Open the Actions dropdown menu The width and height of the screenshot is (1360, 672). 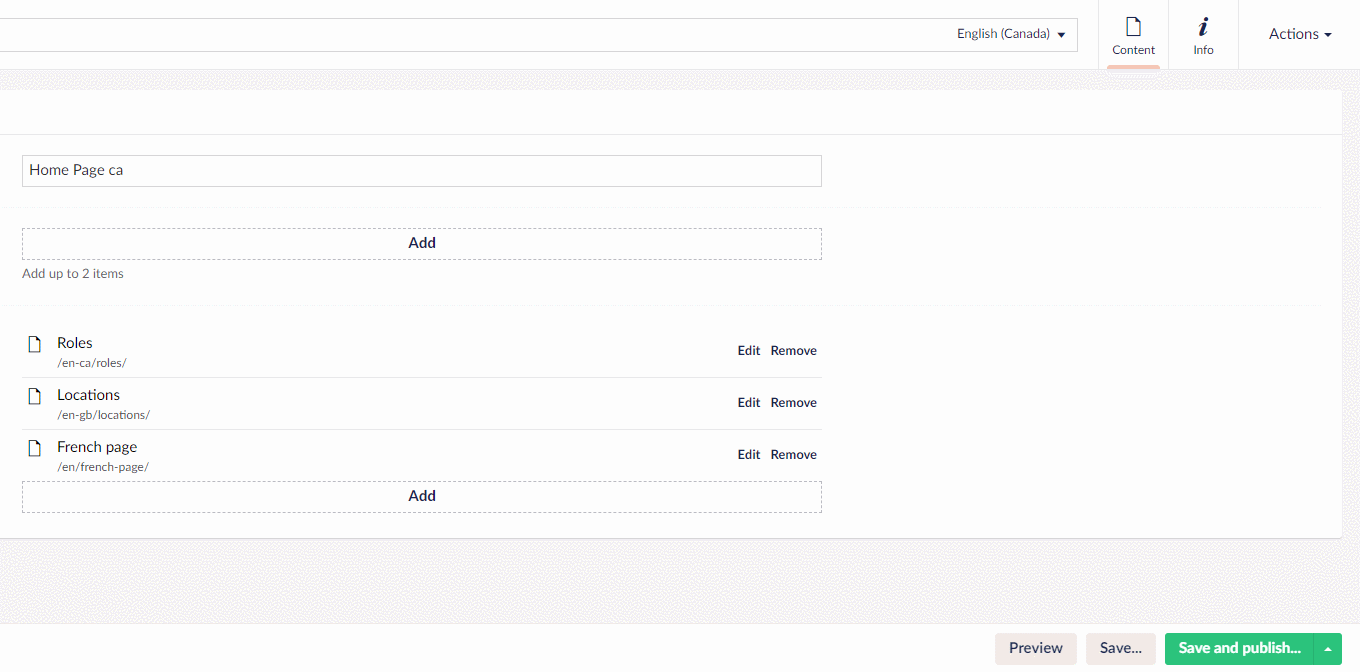pyautogui.click(x=1300, y=34)
